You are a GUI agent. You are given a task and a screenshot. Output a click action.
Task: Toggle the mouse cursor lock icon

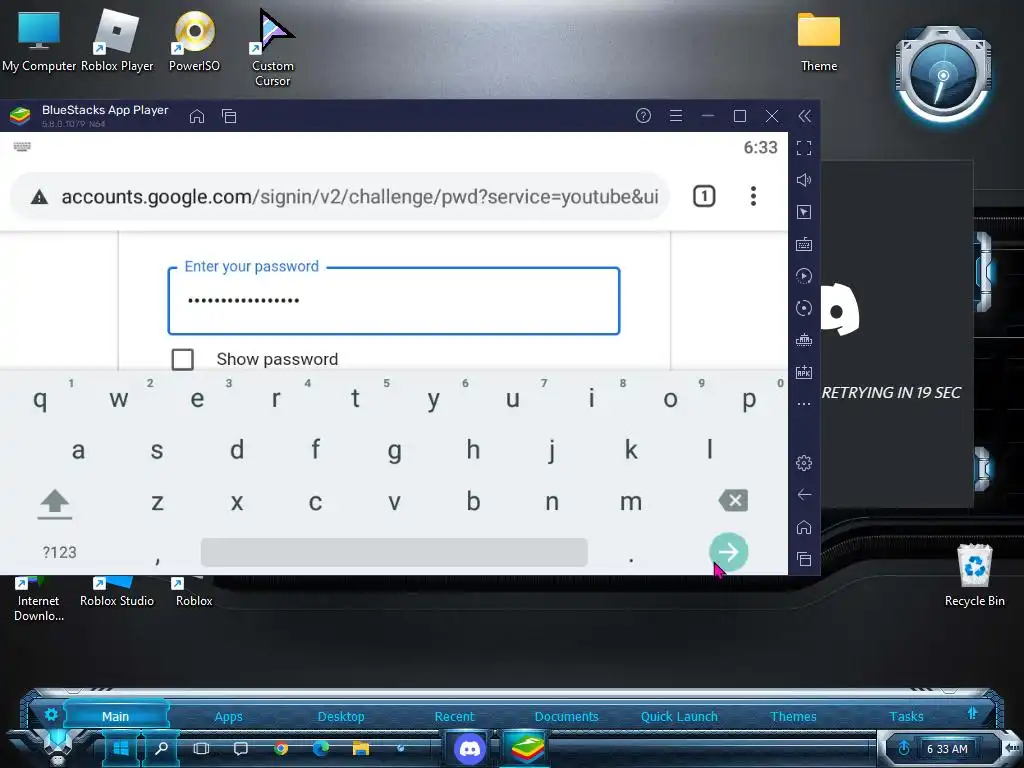pyautogui.click(x=804, y=212)
